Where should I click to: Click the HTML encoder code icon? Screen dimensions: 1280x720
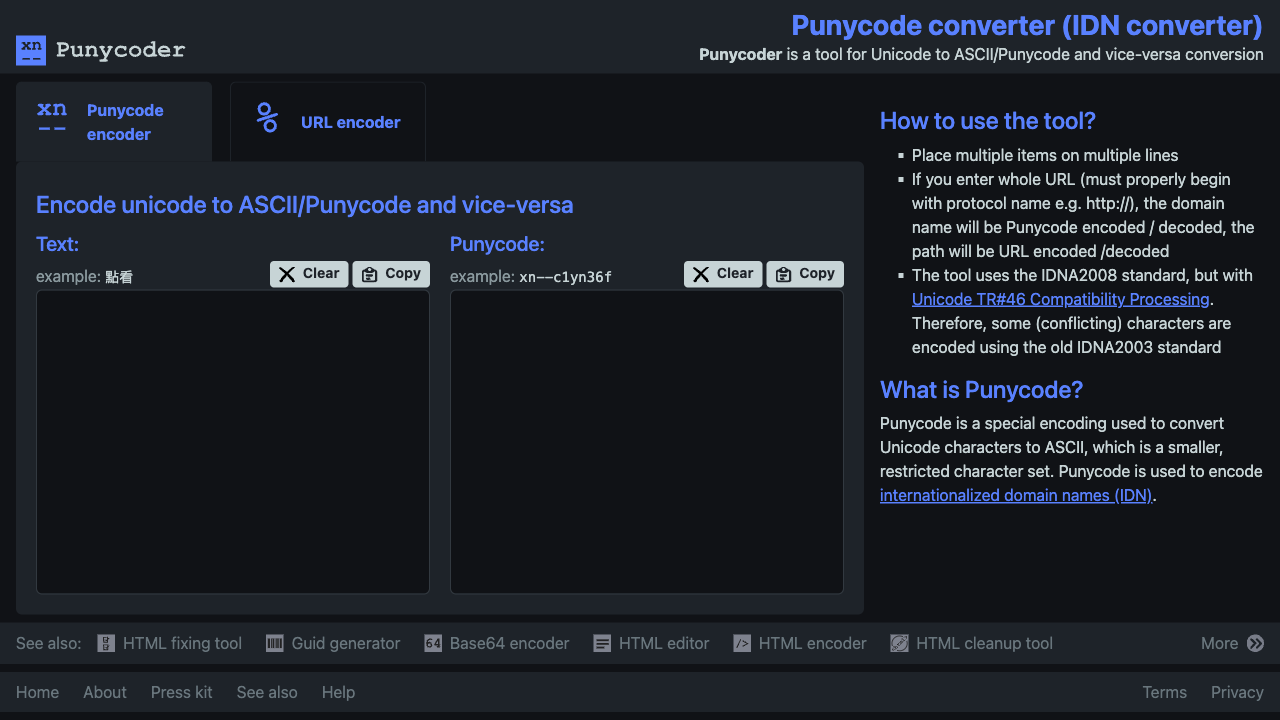pos(742,644)
